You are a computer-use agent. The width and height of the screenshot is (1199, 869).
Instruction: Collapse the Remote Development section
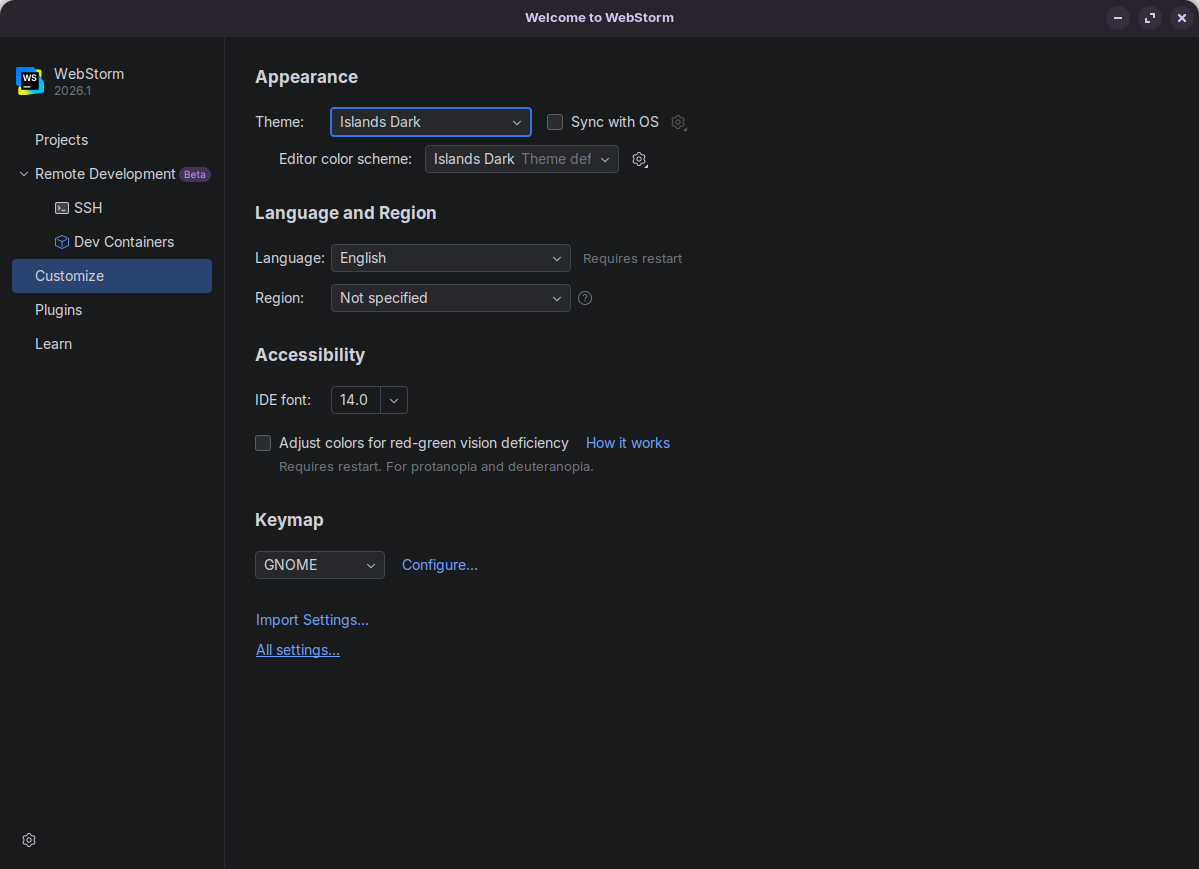coord(22,173)
